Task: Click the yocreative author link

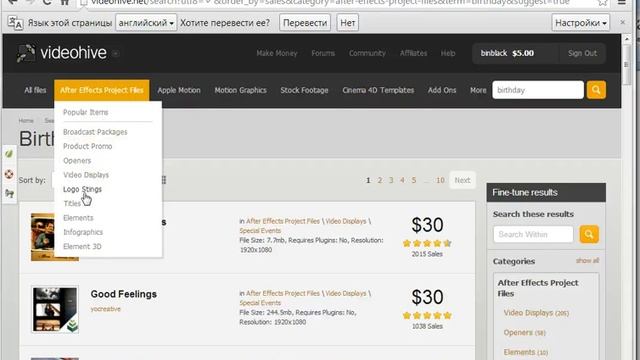Action: 106,309
